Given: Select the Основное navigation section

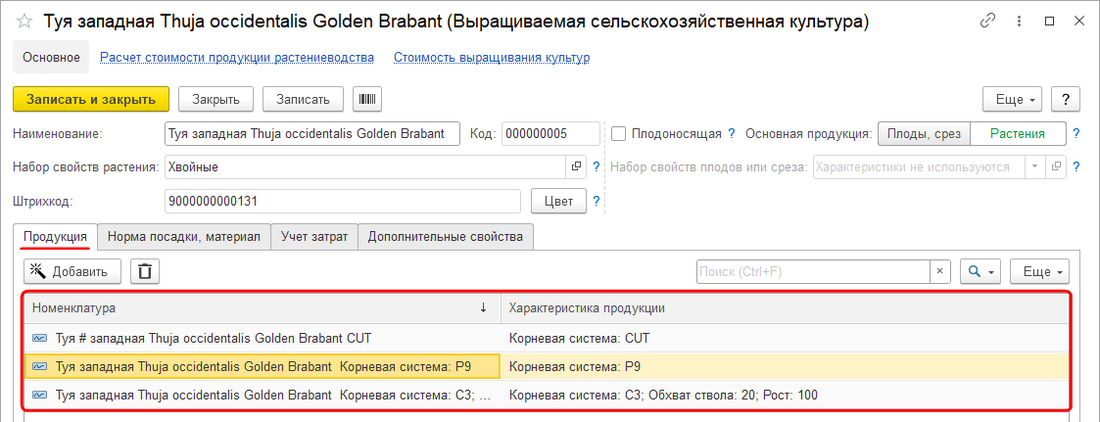Looking at the screenshot, I should pos(51,57).
